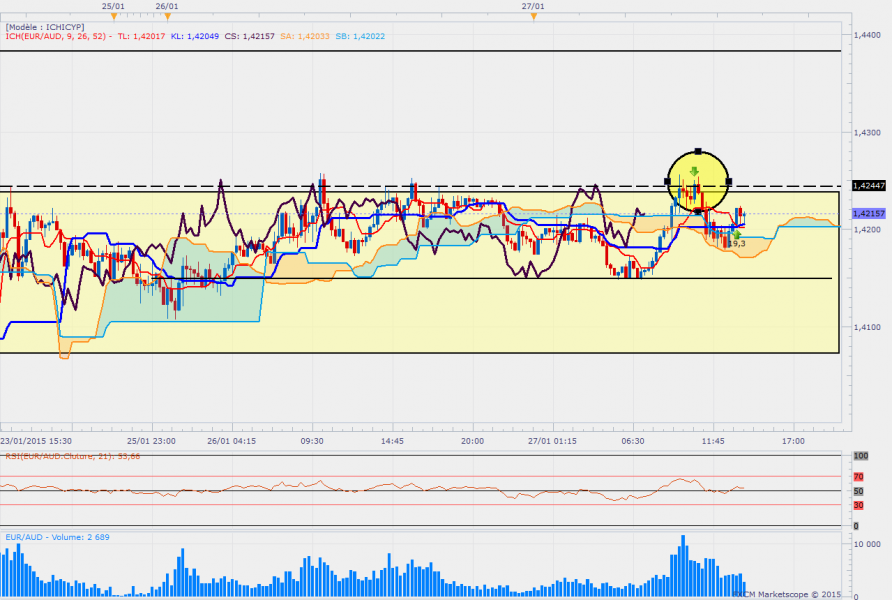Click the 1,4400 price axis label
Image resolution: width=892 pixels, height=600 pixels.
click(867, 35)
